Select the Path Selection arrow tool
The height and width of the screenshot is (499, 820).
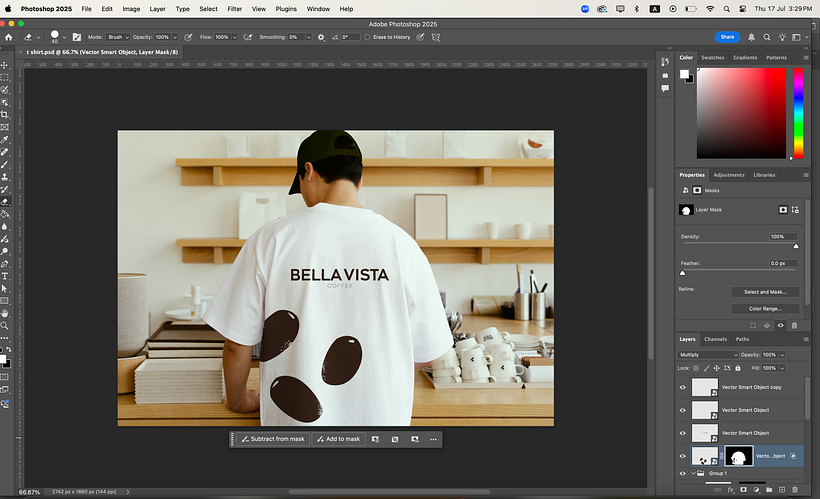[5, 289]
